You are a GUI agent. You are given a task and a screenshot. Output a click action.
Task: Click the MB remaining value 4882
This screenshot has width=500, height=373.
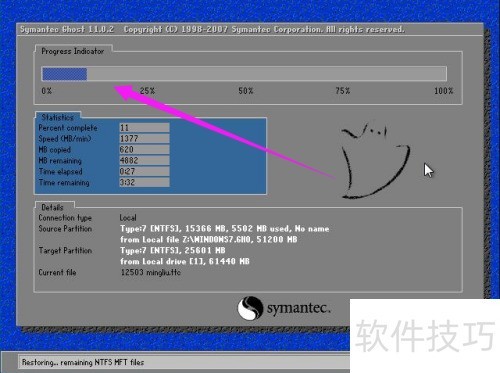coord(144,161)
